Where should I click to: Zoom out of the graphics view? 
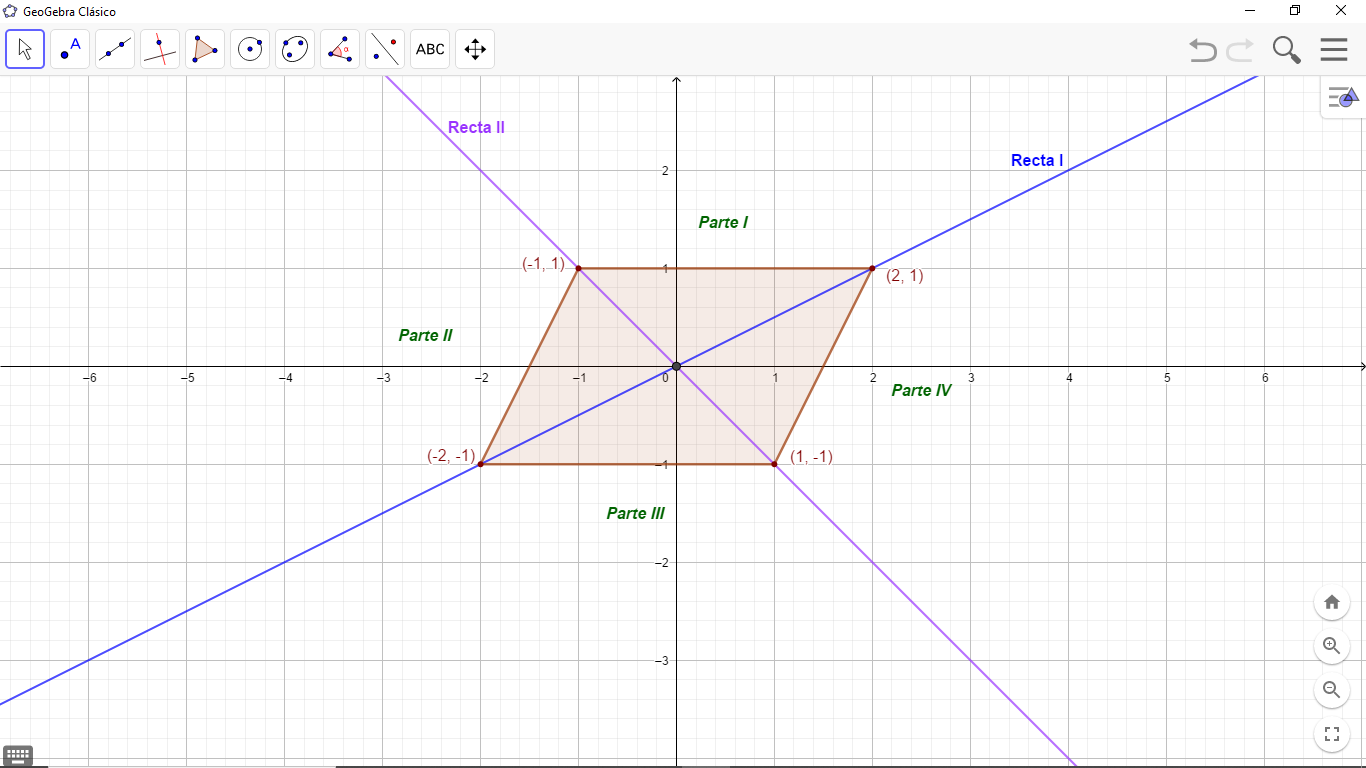tap(1331, 690)
